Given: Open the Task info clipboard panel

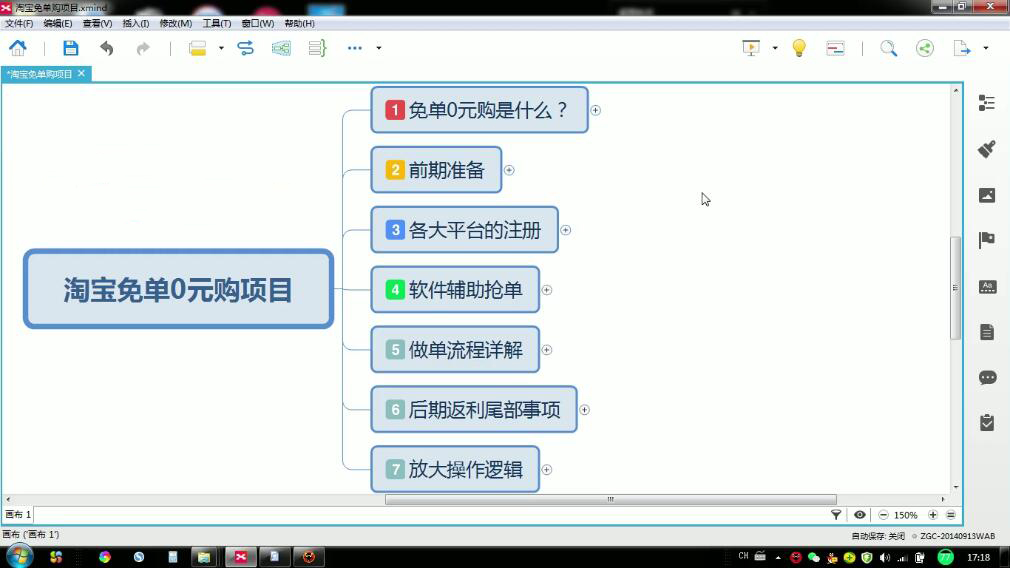Looking at the screenshot, I should [987, 423].
